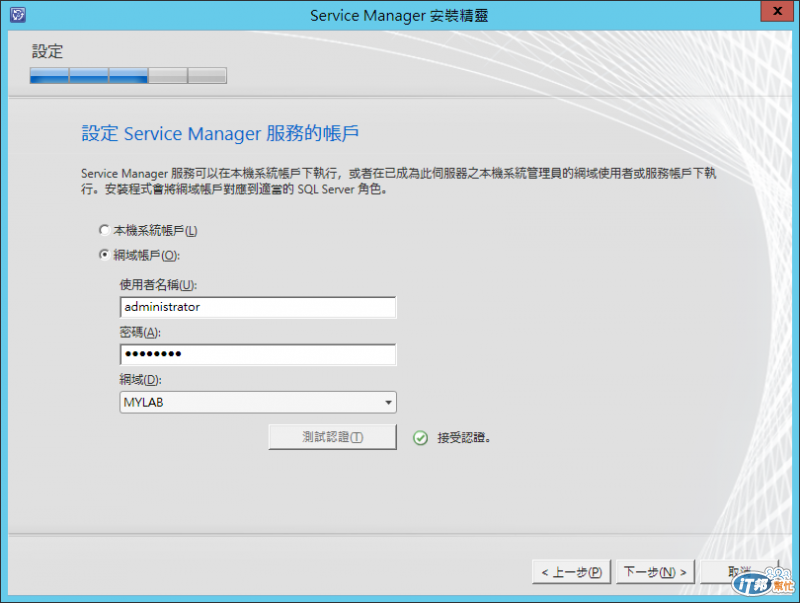This screenshot has height=603, width=800.
Task: Click the 密碼(A): label
Action: pos(140,333)
